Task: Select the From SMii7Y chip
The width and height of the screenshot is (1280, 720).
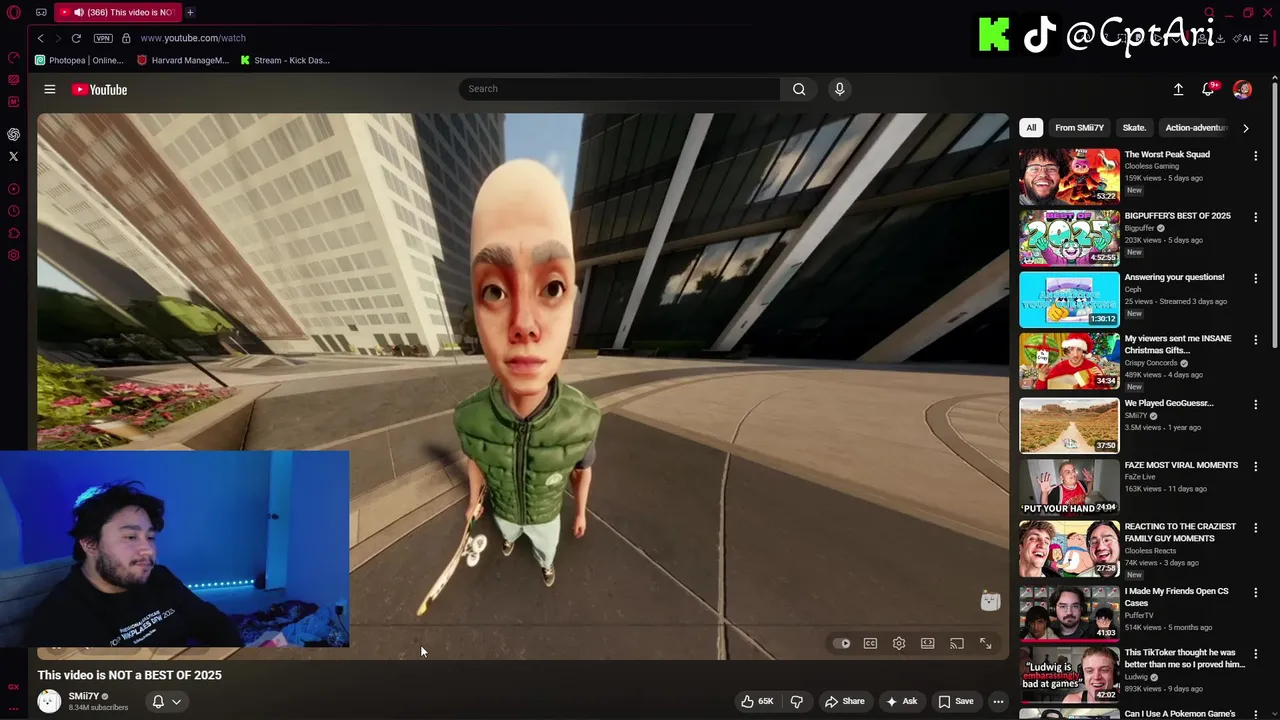Action: pyautogui.click(x=1079, y=128)
